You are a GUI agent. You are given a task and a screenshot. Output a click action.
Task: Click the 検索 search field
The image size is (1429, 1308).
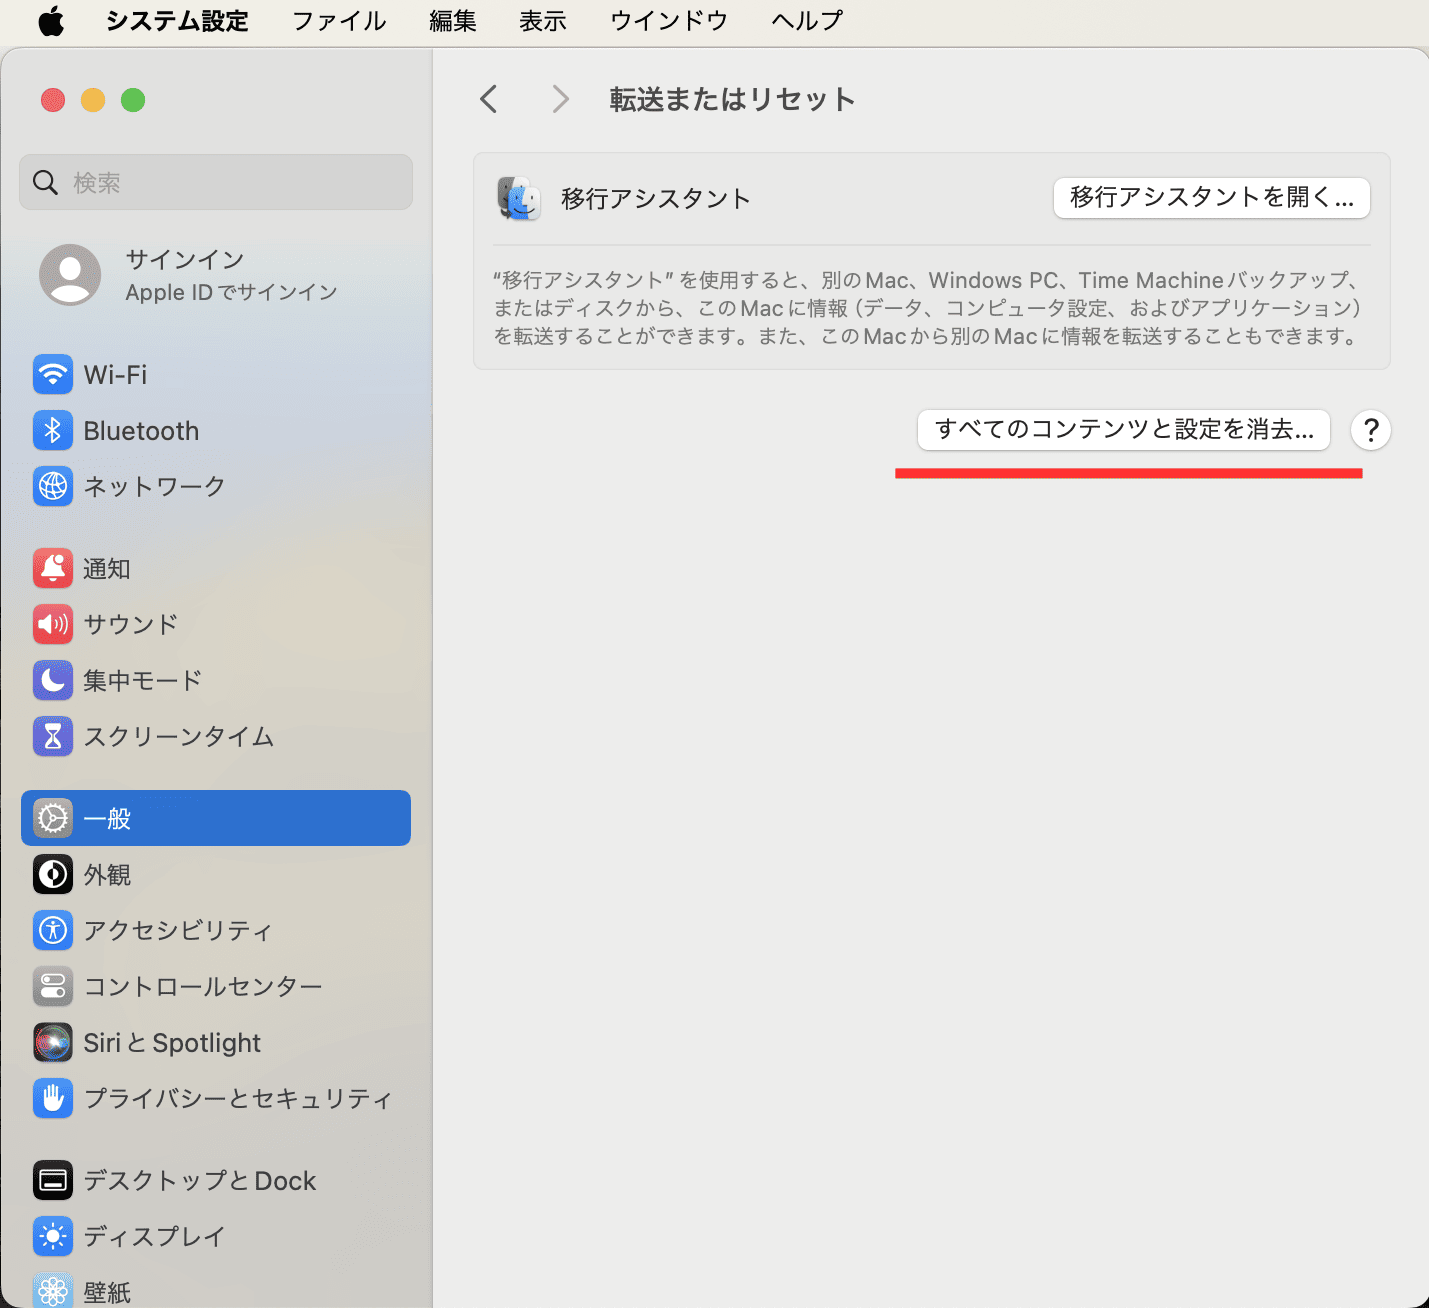point(215,182)
